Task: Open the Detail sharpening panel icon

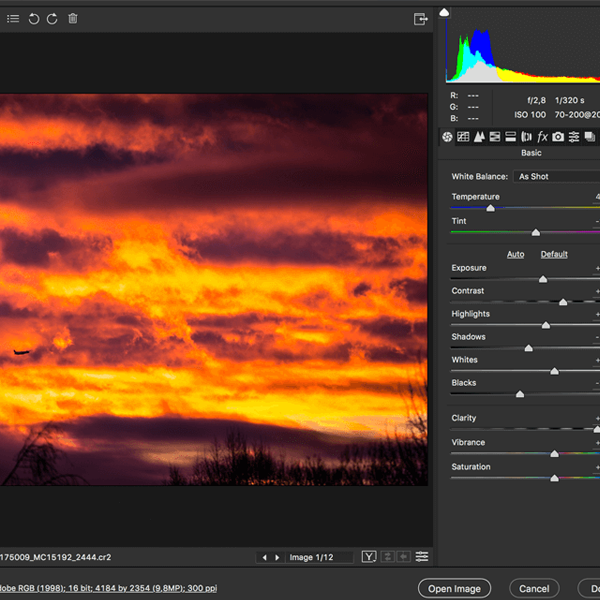Action: point(479,137)
